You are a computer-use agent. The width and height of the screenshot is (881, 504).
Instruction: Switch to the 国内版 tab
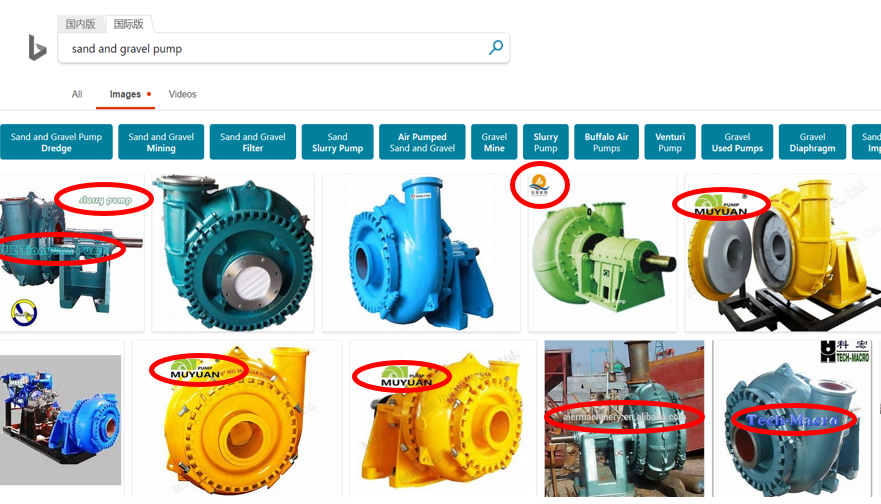tap(80, 24)
